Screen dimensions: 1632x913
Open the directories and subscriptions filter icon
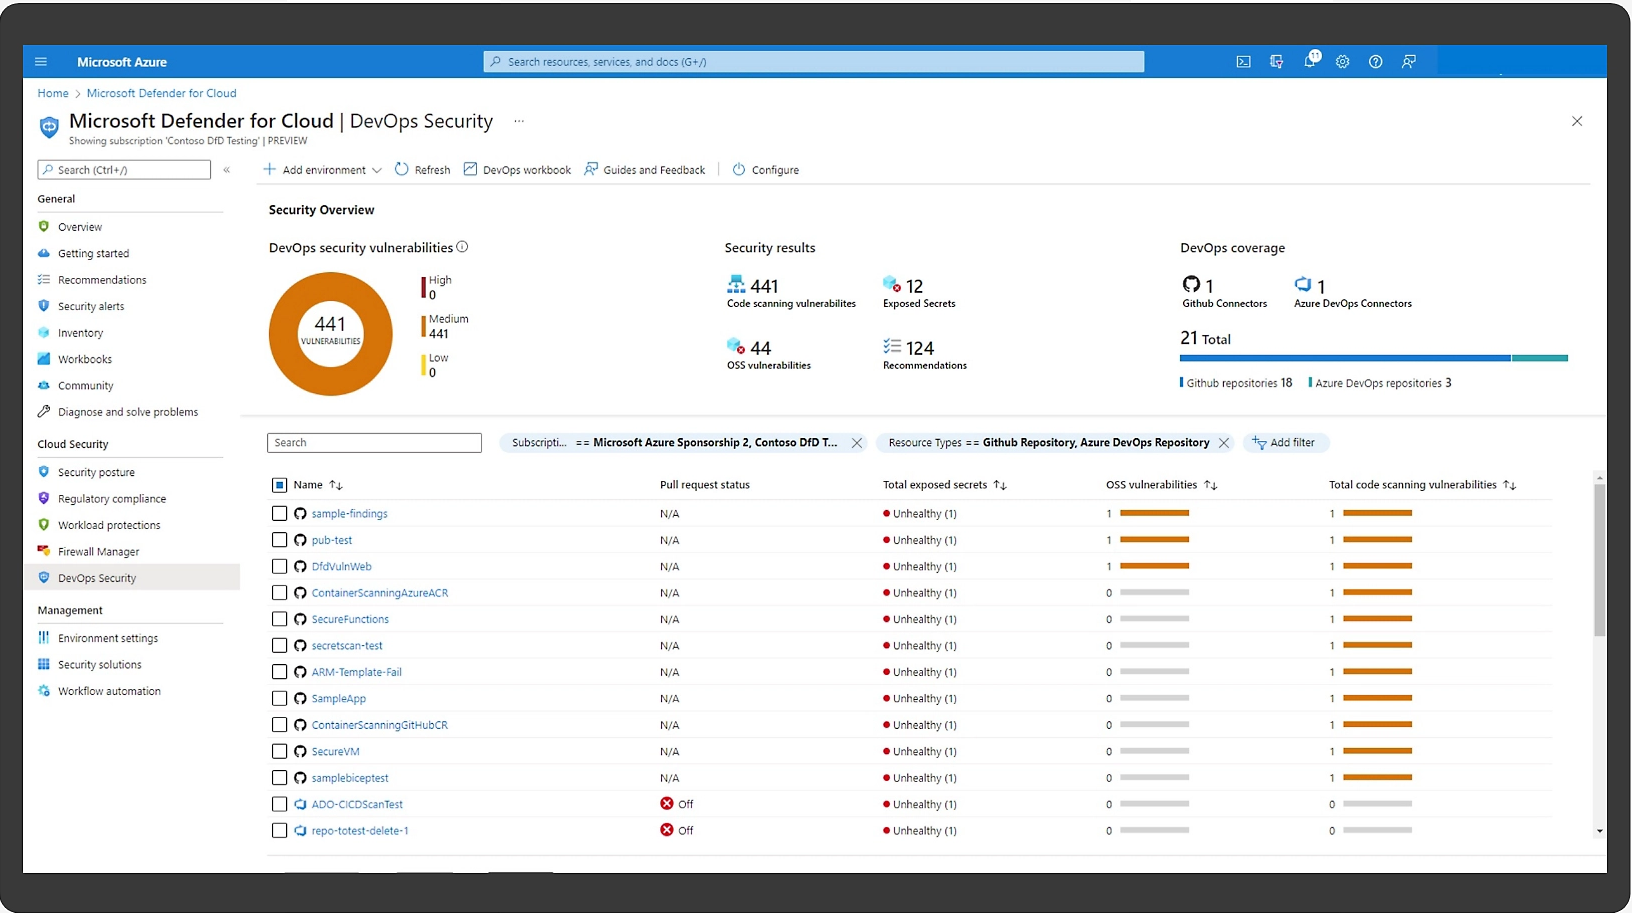pyautogui.click(x=1276, y=62)
